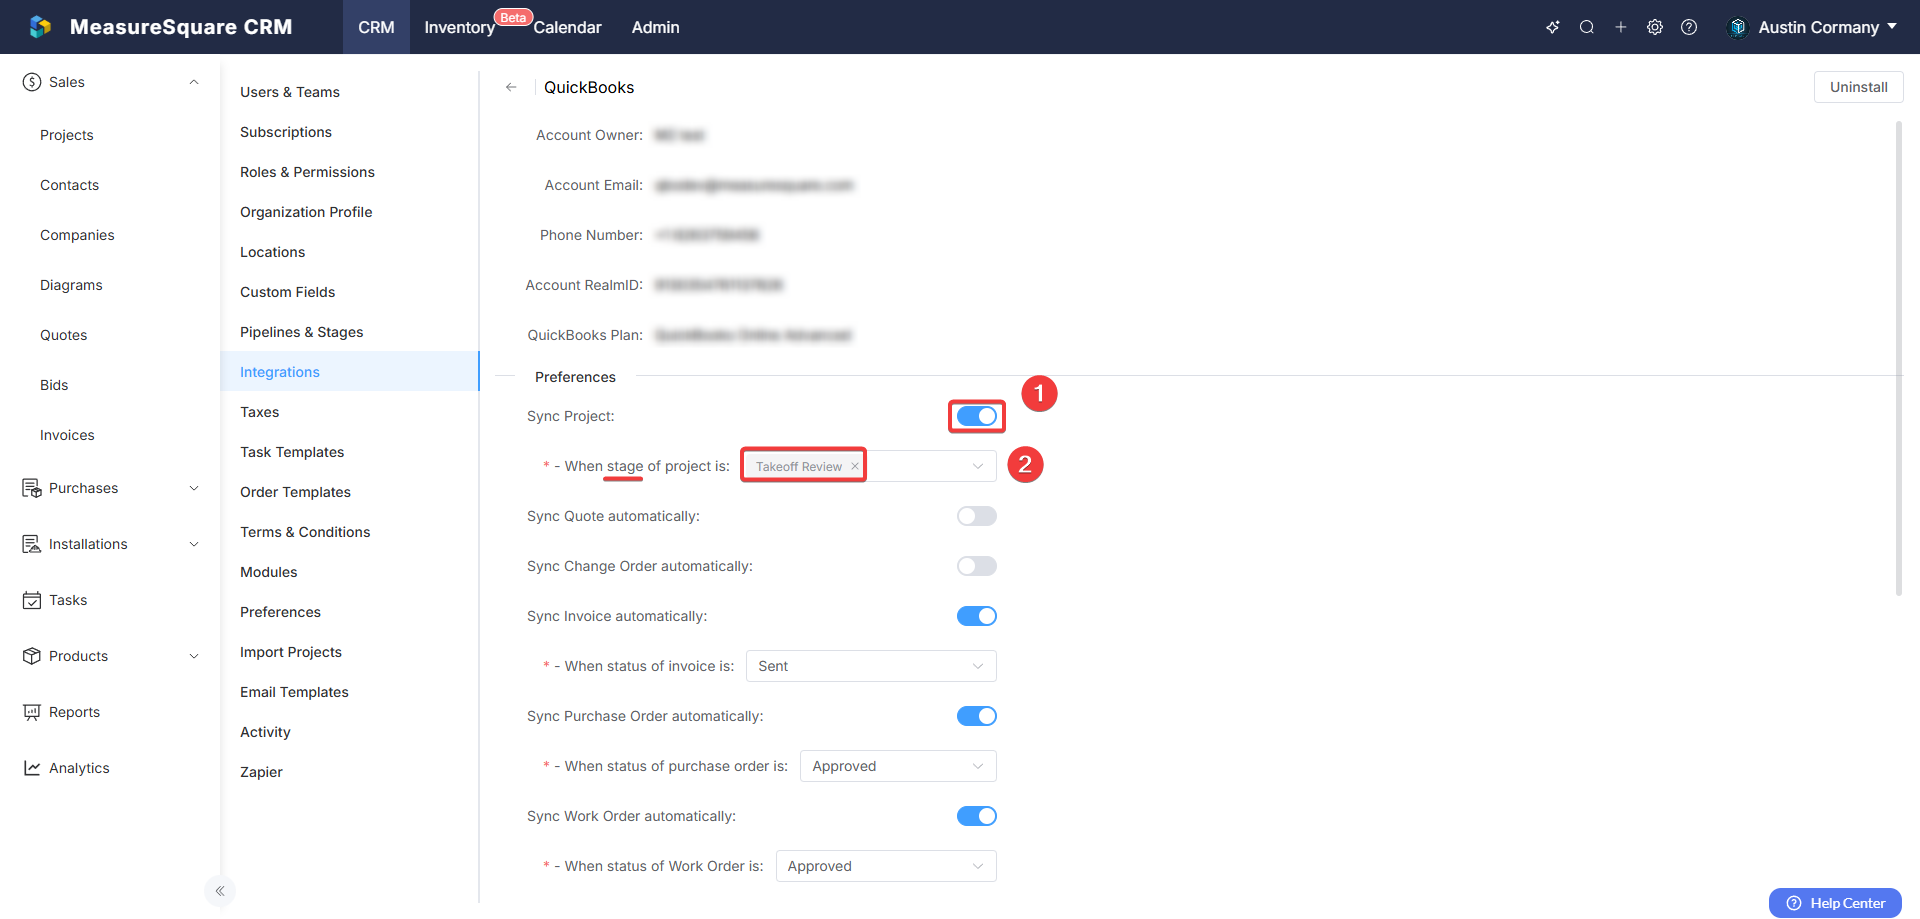This screenshot has width=1920, height=919.
Task: Expand the Products section chevron
Action: pyautogui.click(x=194, y=656)
